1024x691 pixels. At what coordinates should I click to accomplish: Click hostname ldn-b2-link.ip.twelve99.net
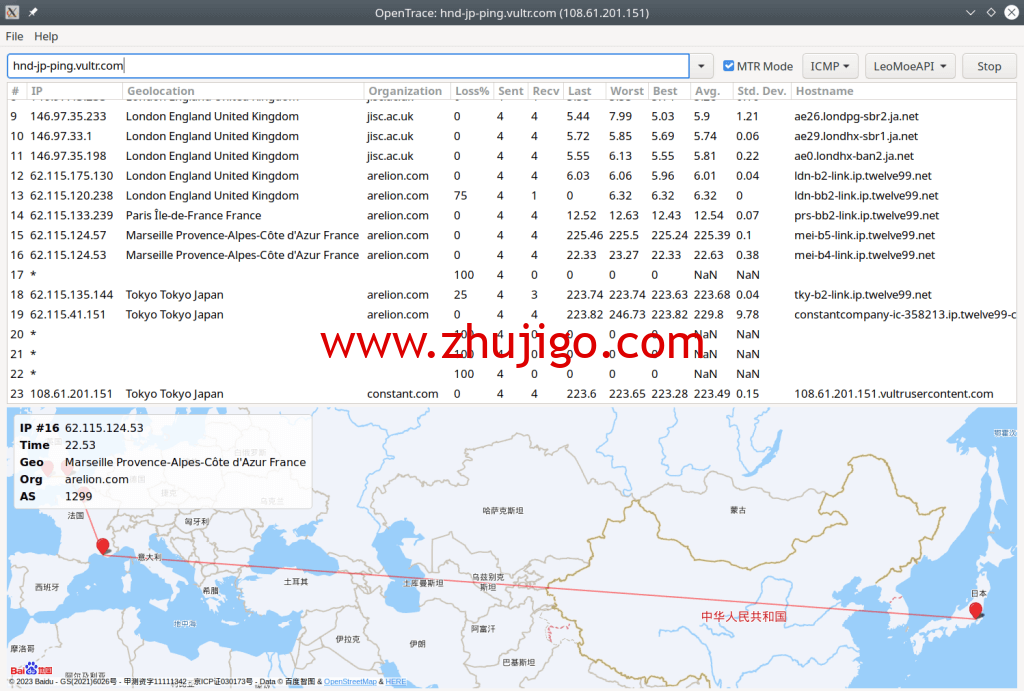[x=863, y=176]
